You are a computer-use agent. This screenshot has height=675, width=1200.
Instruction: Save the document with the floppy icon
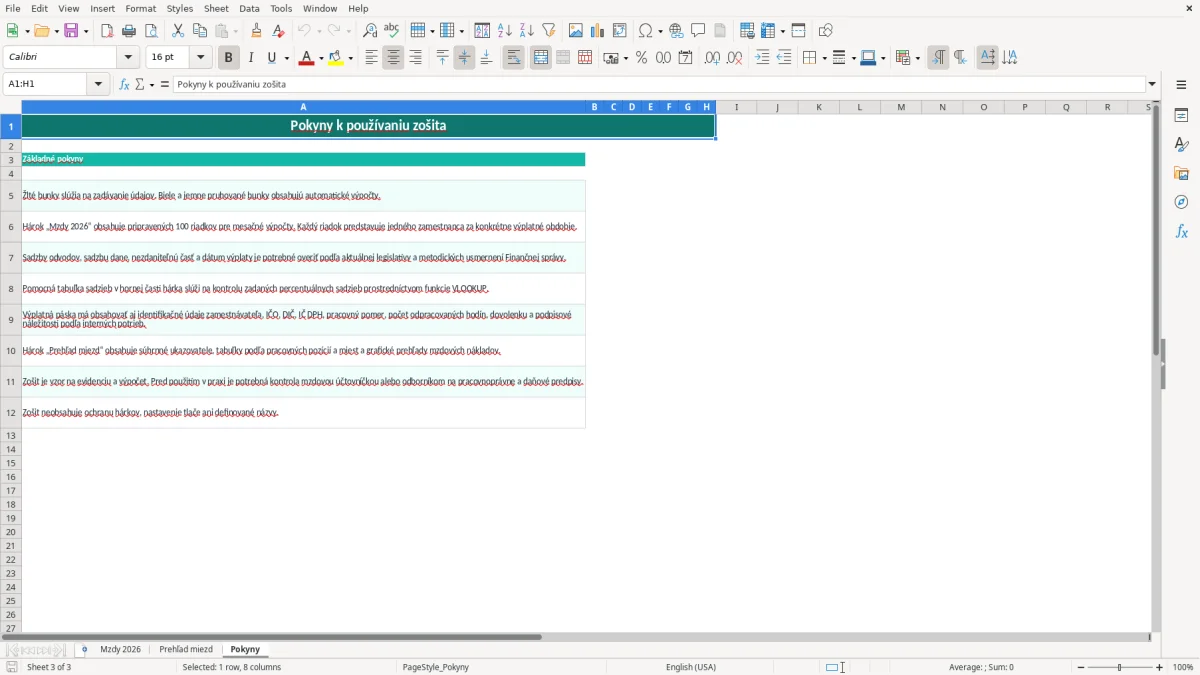(71, 31)
